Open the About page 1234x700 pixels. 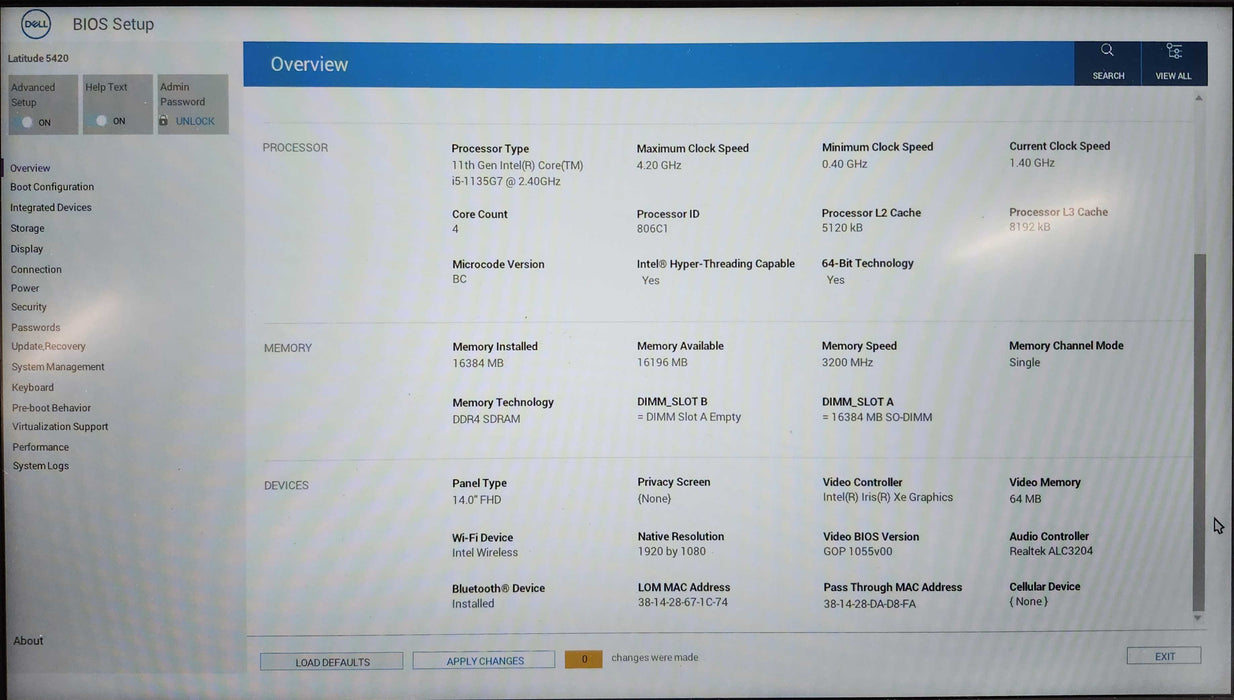click(x=28, y=640)
